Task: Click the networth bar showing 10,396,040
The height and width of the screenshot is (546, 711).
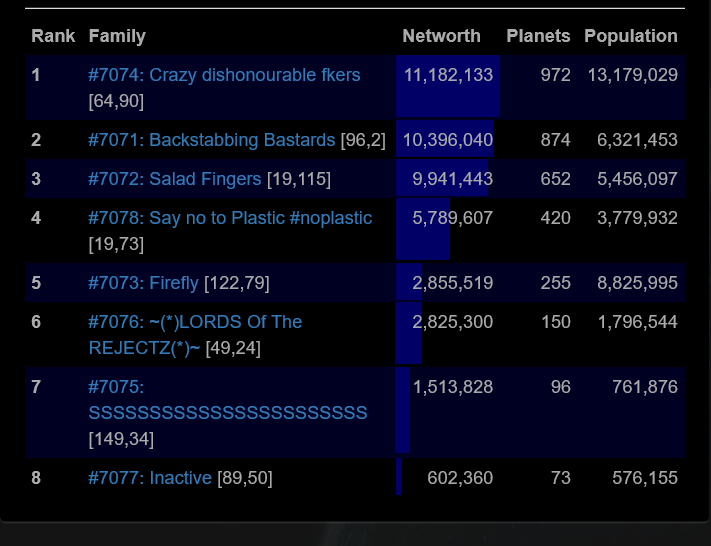Action: 445,140
